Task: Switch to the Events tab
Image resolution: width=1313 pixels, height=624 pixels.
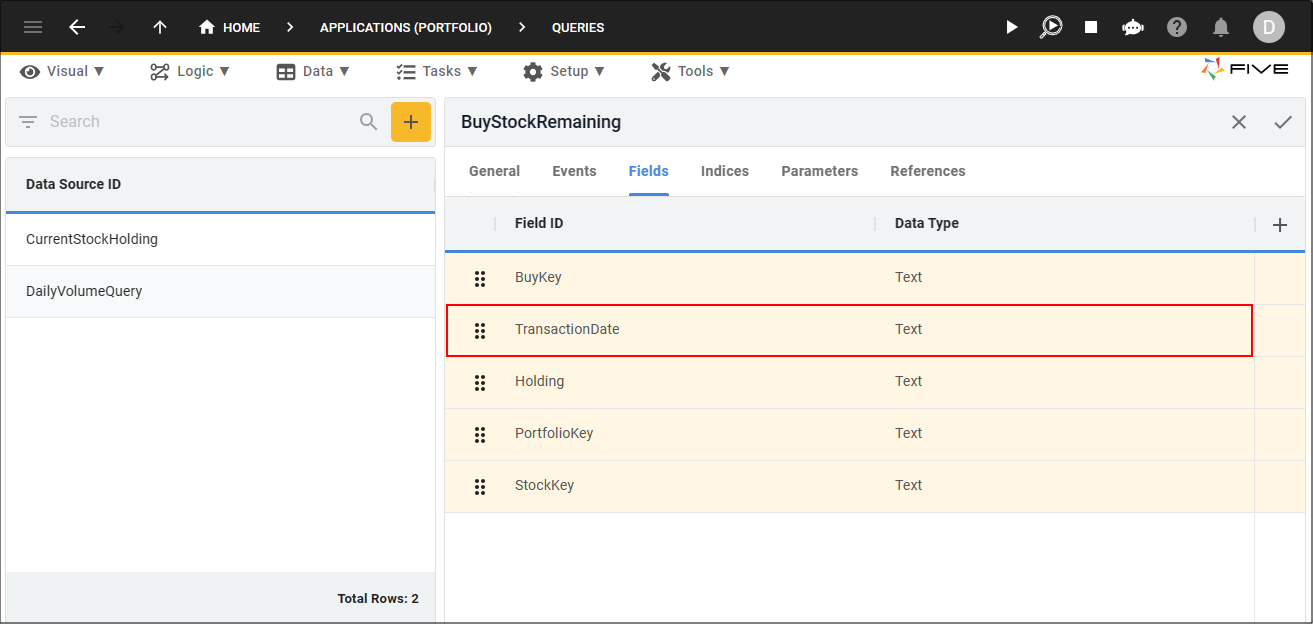Action: point(574,171)
